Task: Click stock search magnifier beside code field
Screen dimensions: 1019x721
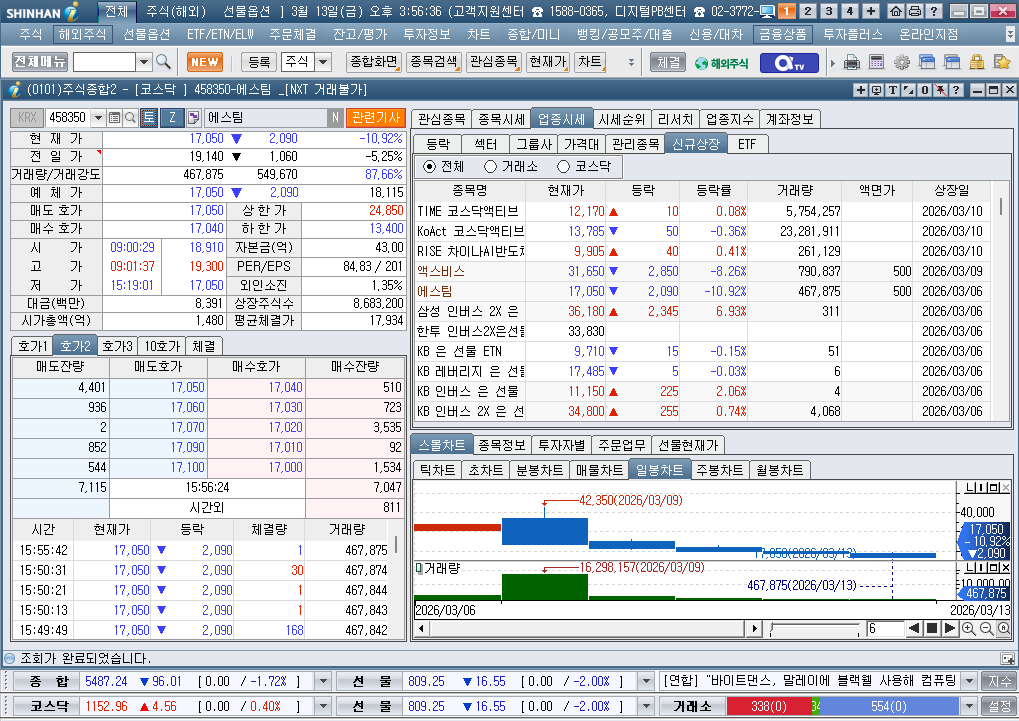Action: tap(130, 118)
